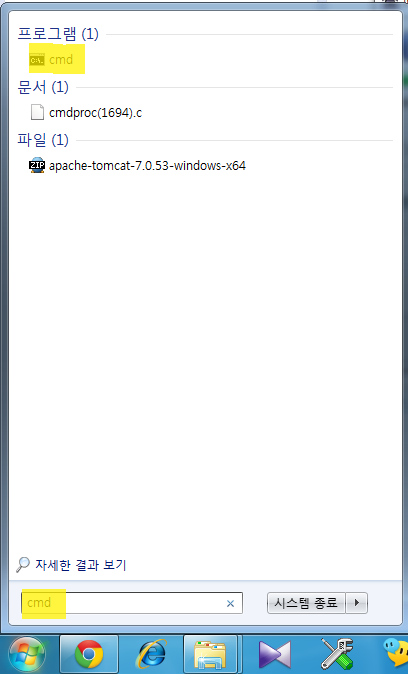Viewport: 408px width, 674px height.
Task: Click the 프로그램 (1) group header
Action: pos(58,34)
